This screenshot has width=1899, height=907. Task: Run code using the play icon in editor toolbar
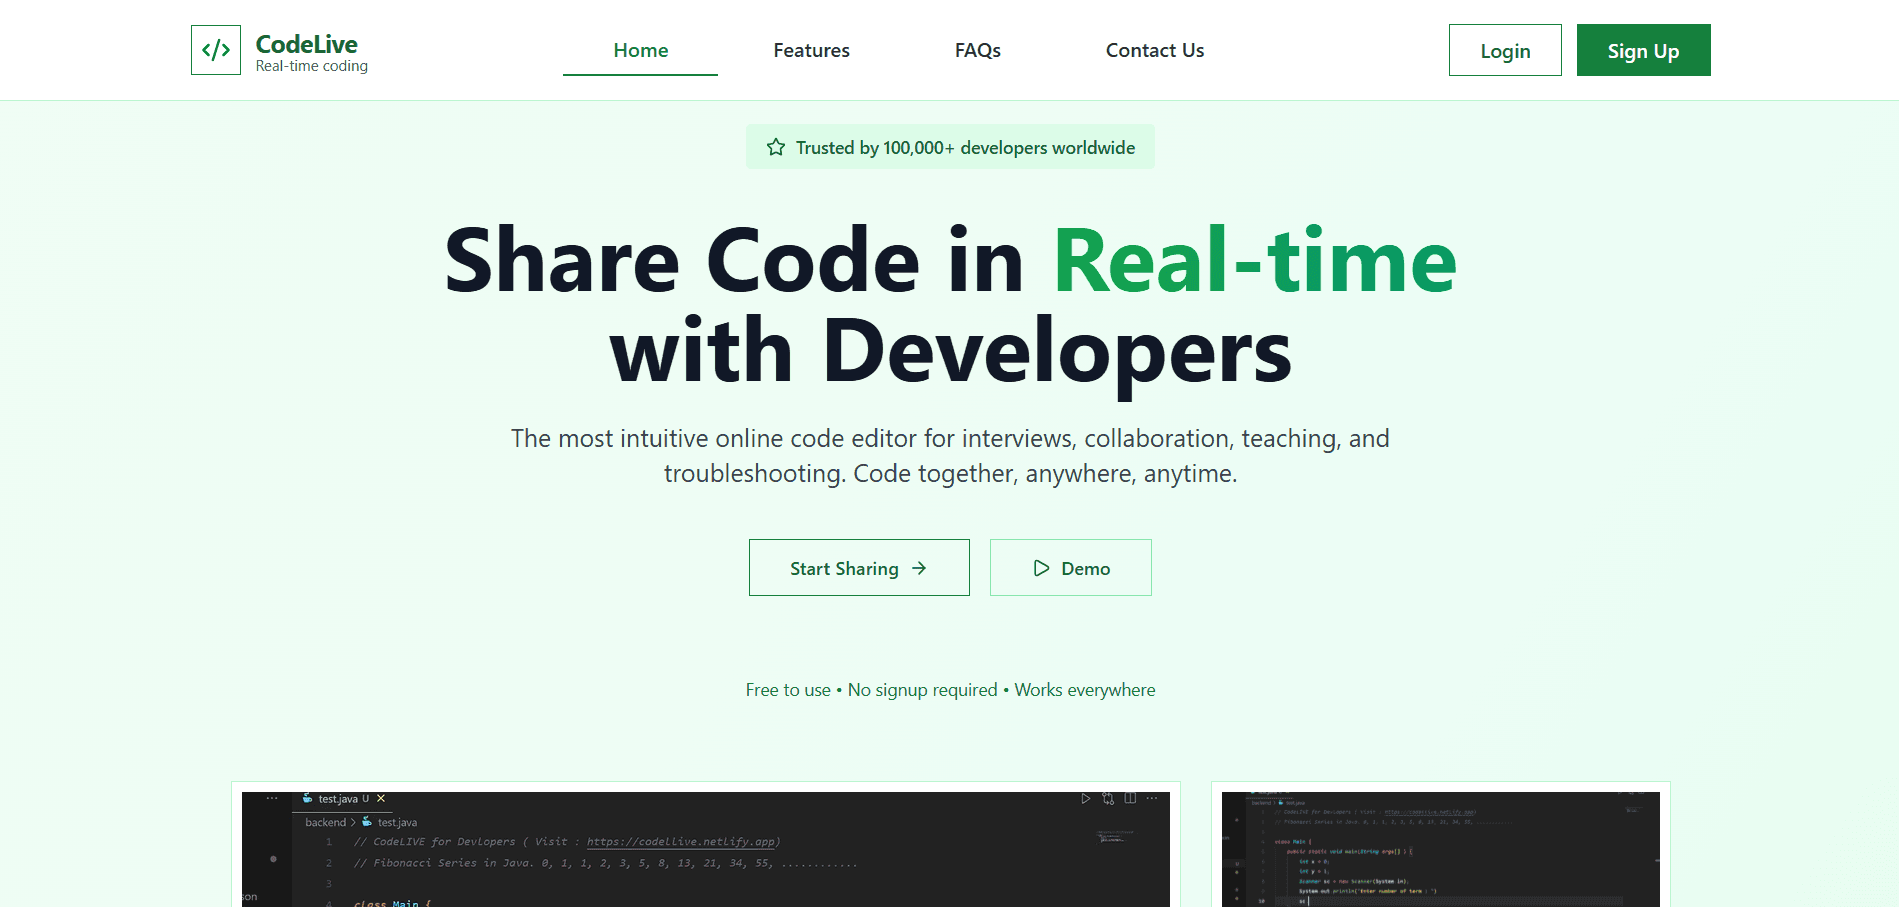tap(1086, 799)
